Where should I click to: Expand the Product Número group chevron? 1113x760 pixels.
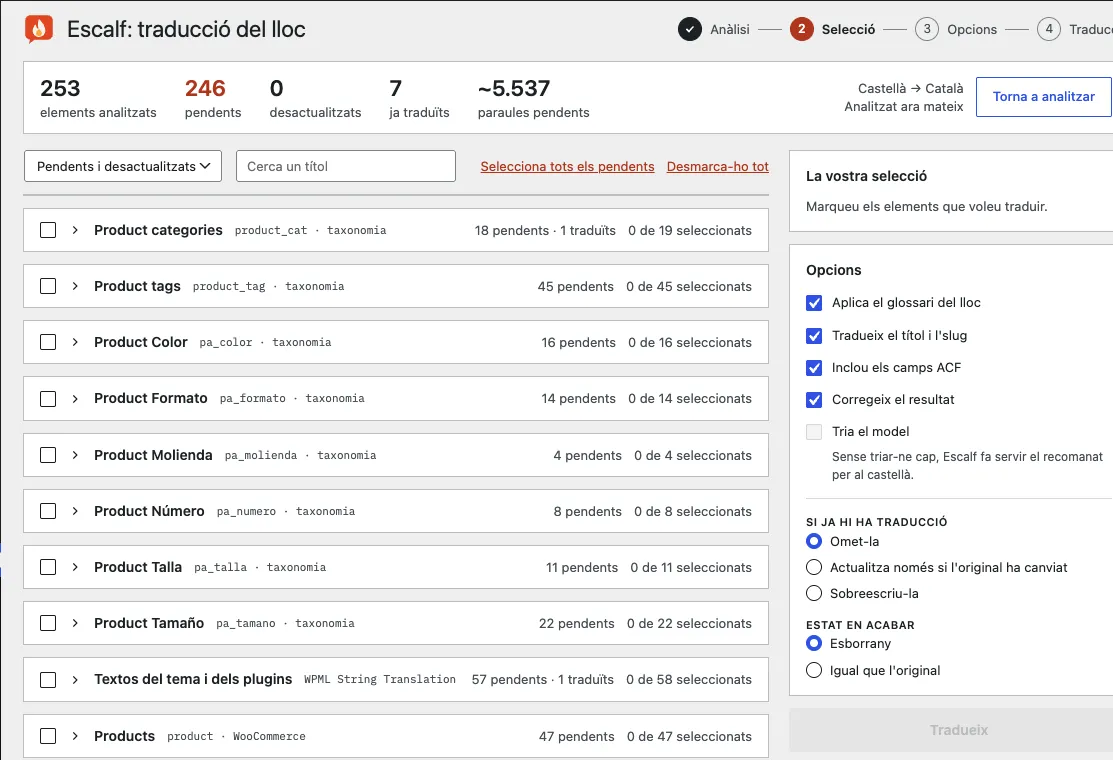[75, 511]
